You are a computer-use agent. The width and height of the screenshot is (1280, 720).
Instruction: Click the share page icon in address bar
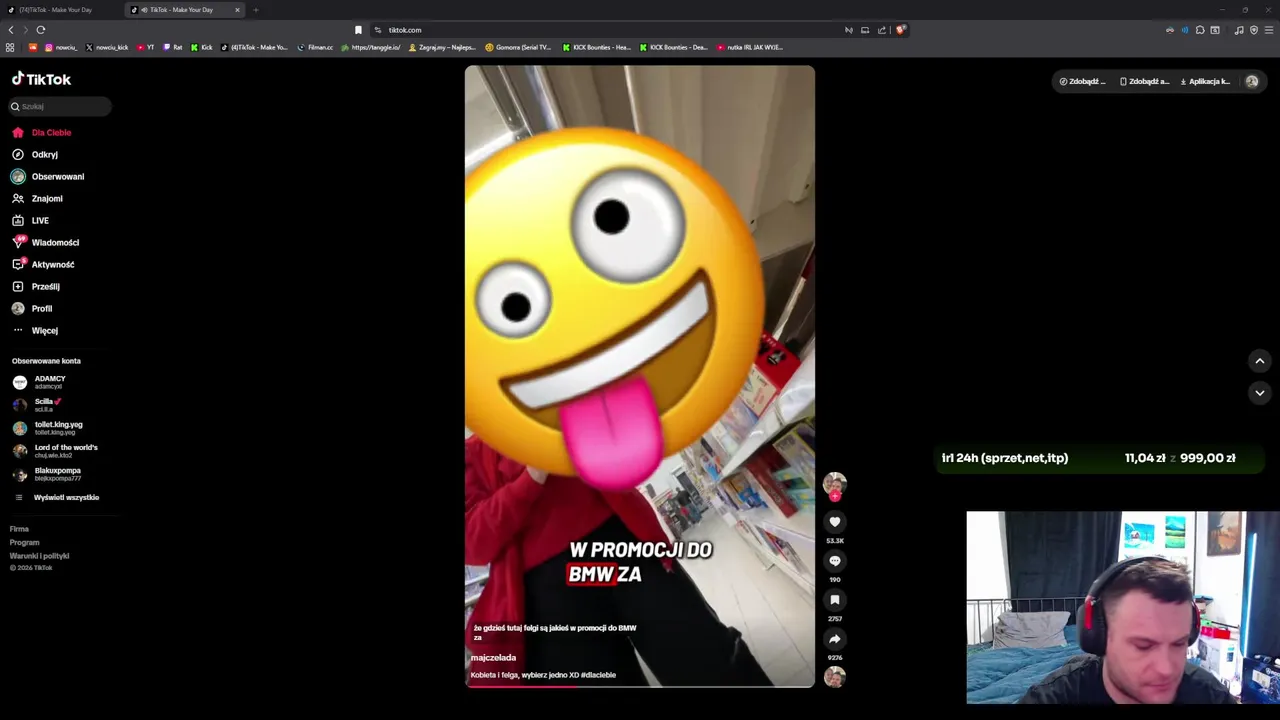882,30
